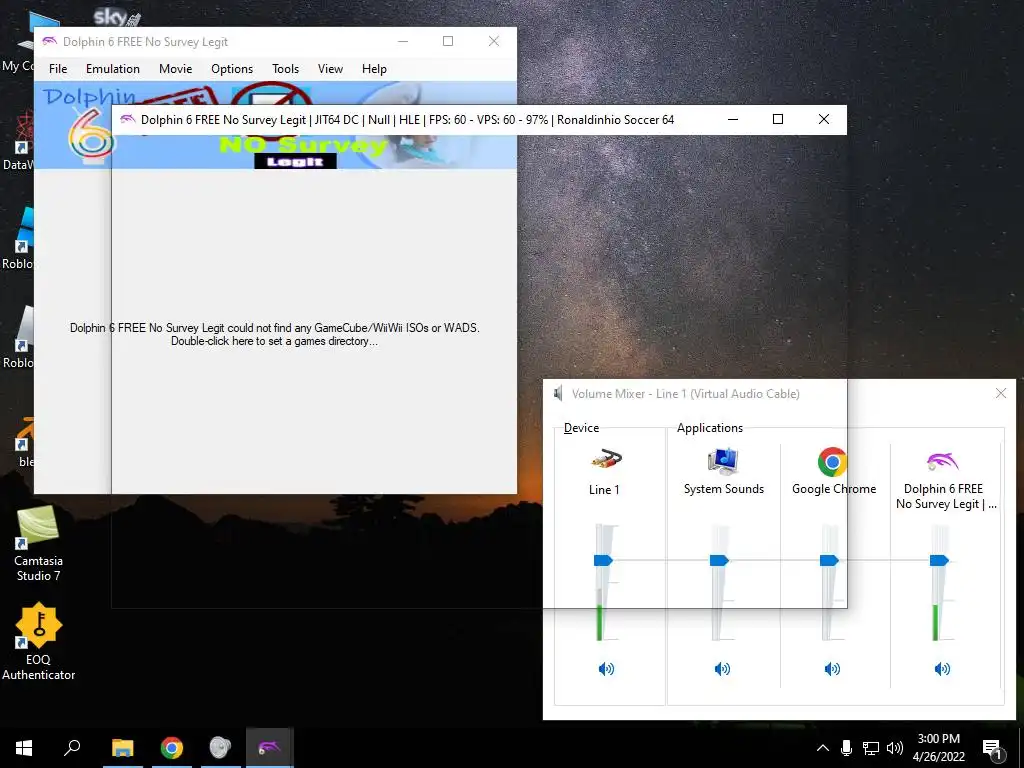
Task: Open the Movie menu
Action: tap(175, 69)
